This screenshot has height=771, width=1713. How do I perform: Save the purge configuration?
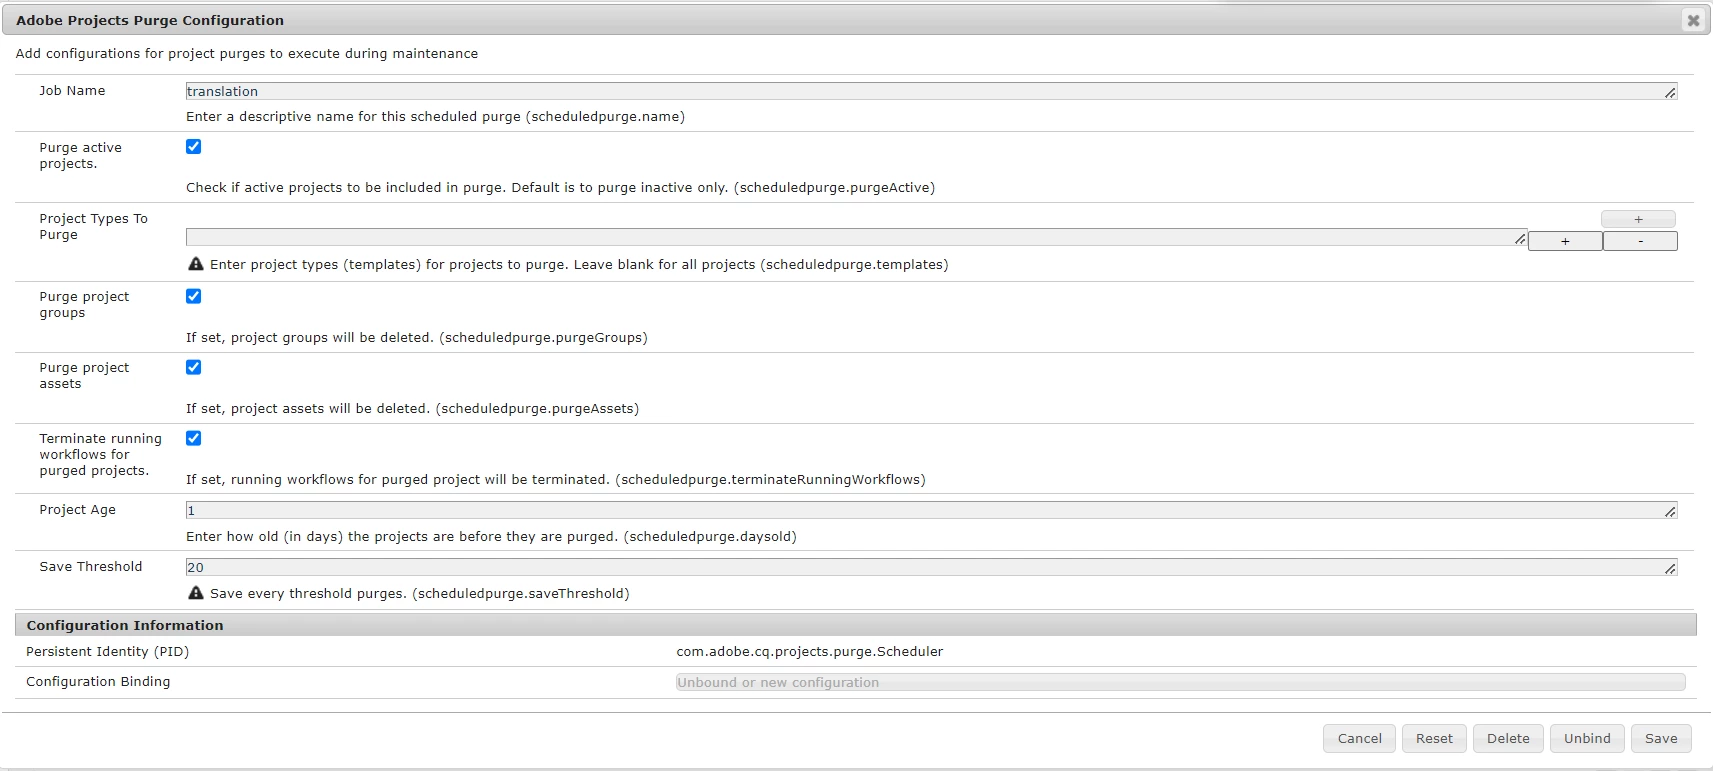(x=1661, y=738)
